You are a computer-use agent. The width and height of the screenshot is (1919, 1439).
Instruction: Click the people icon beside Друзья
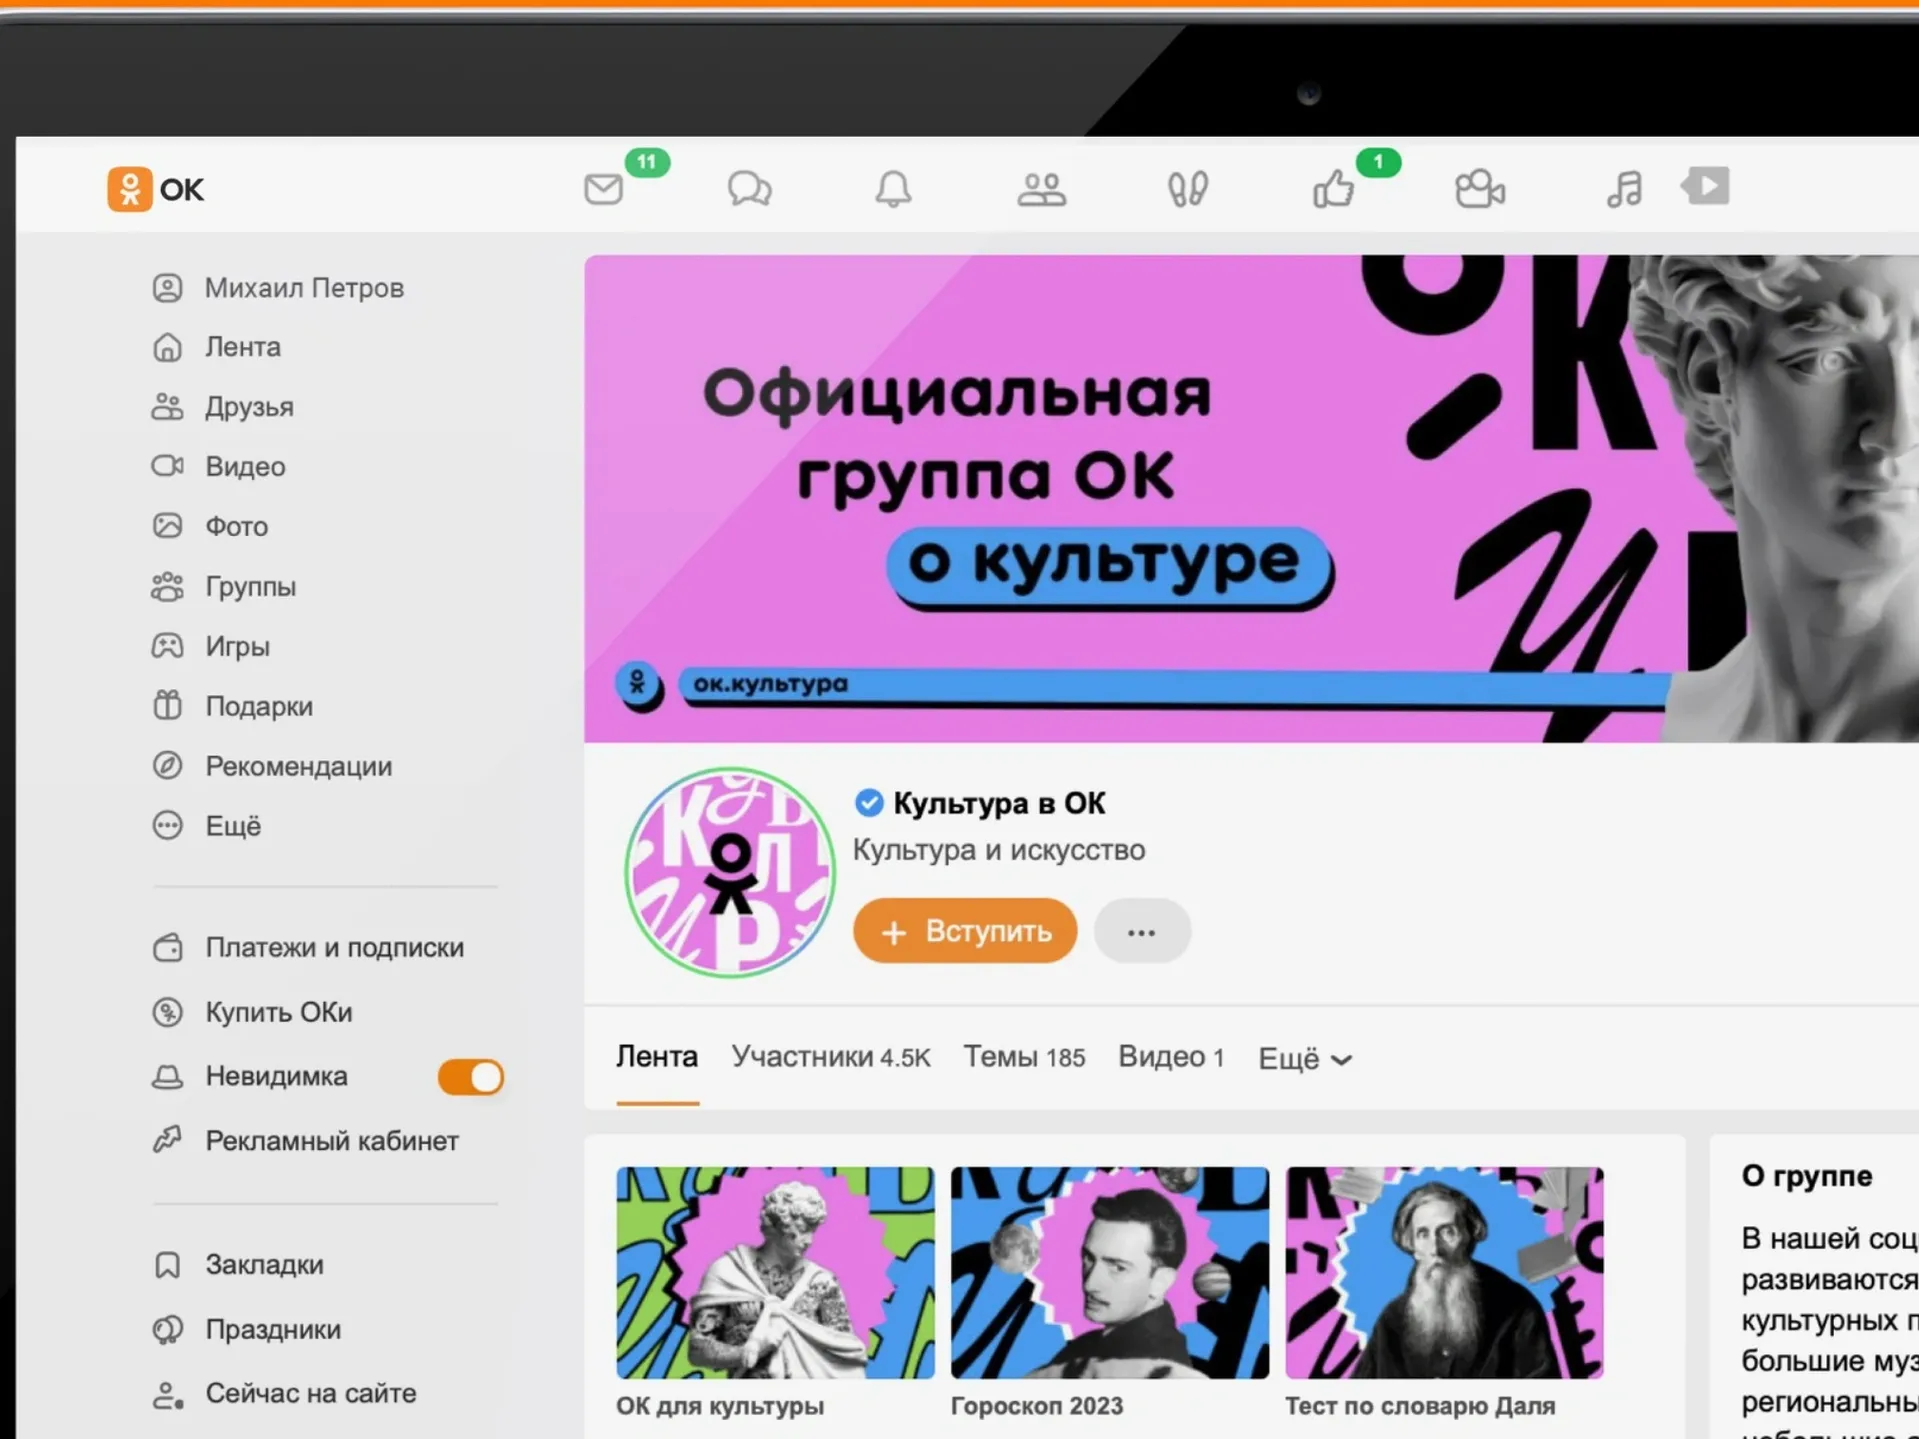pyautogui.click(x=167, y=407)
